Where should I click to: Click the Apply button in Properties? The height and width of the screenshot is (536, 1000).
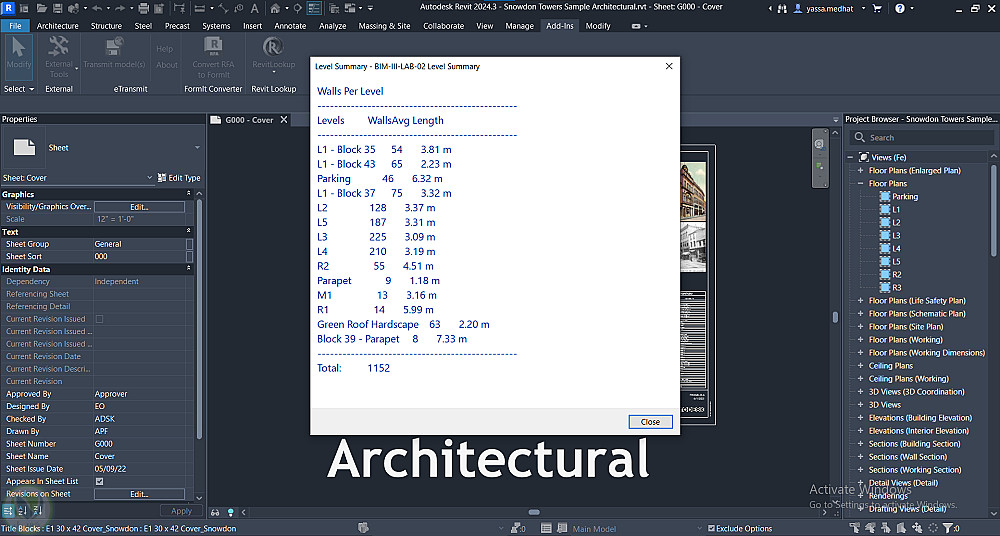[x=181, y=511]
